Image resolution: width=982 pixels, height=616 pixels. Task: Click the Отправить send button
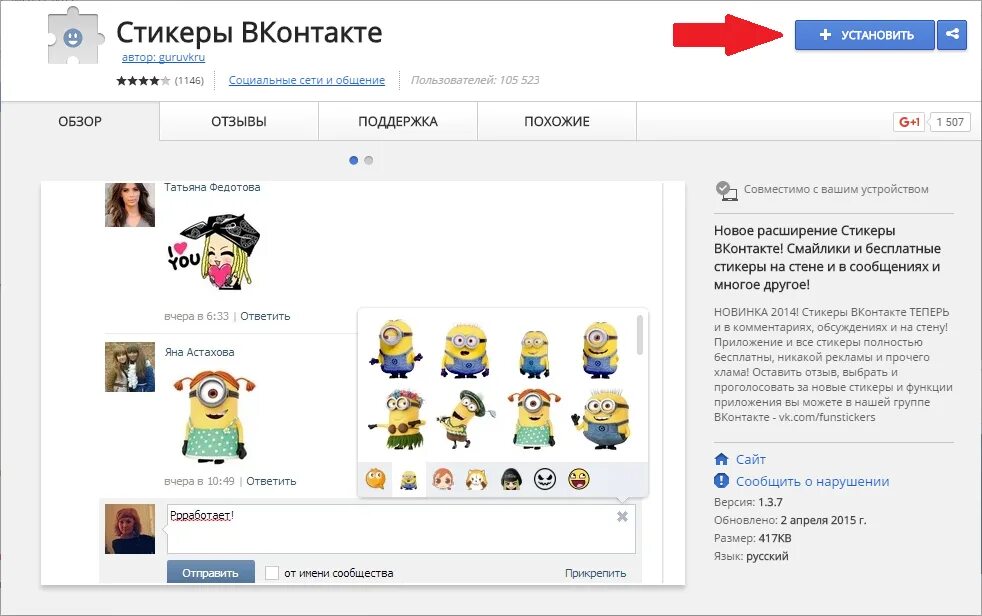click(x=210, y=572)
